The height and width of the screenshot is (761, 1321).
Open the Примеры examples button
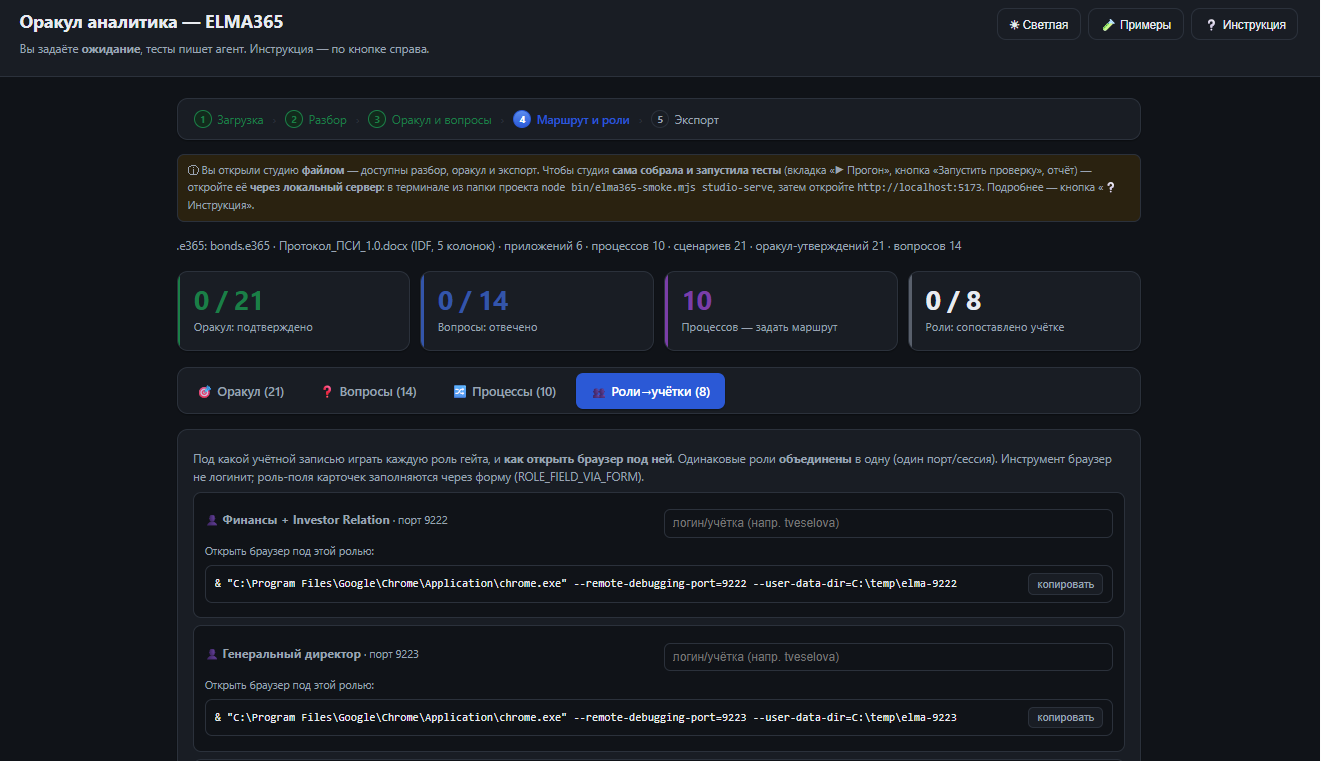1136,24
